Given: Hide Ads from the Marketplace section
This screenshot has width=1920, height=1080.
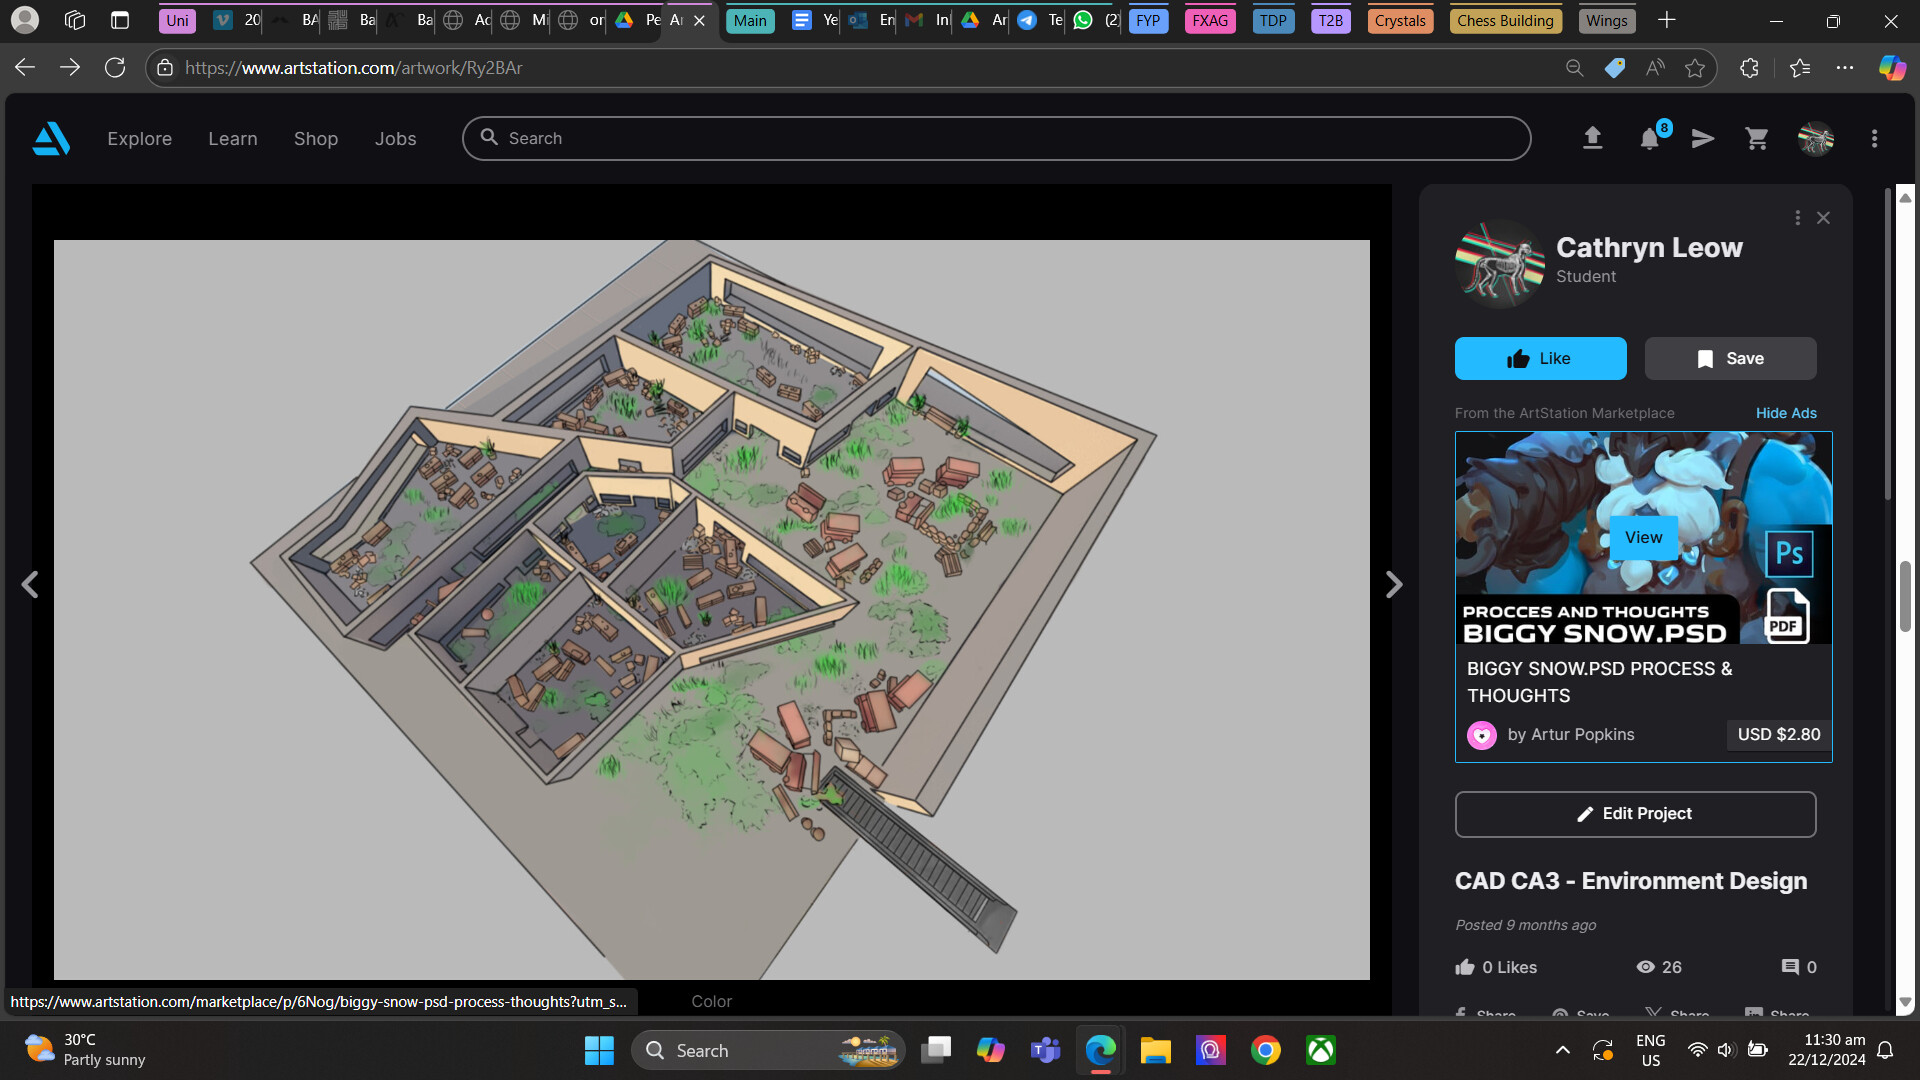Looking at the screenshot, I should click(1786, 413).
